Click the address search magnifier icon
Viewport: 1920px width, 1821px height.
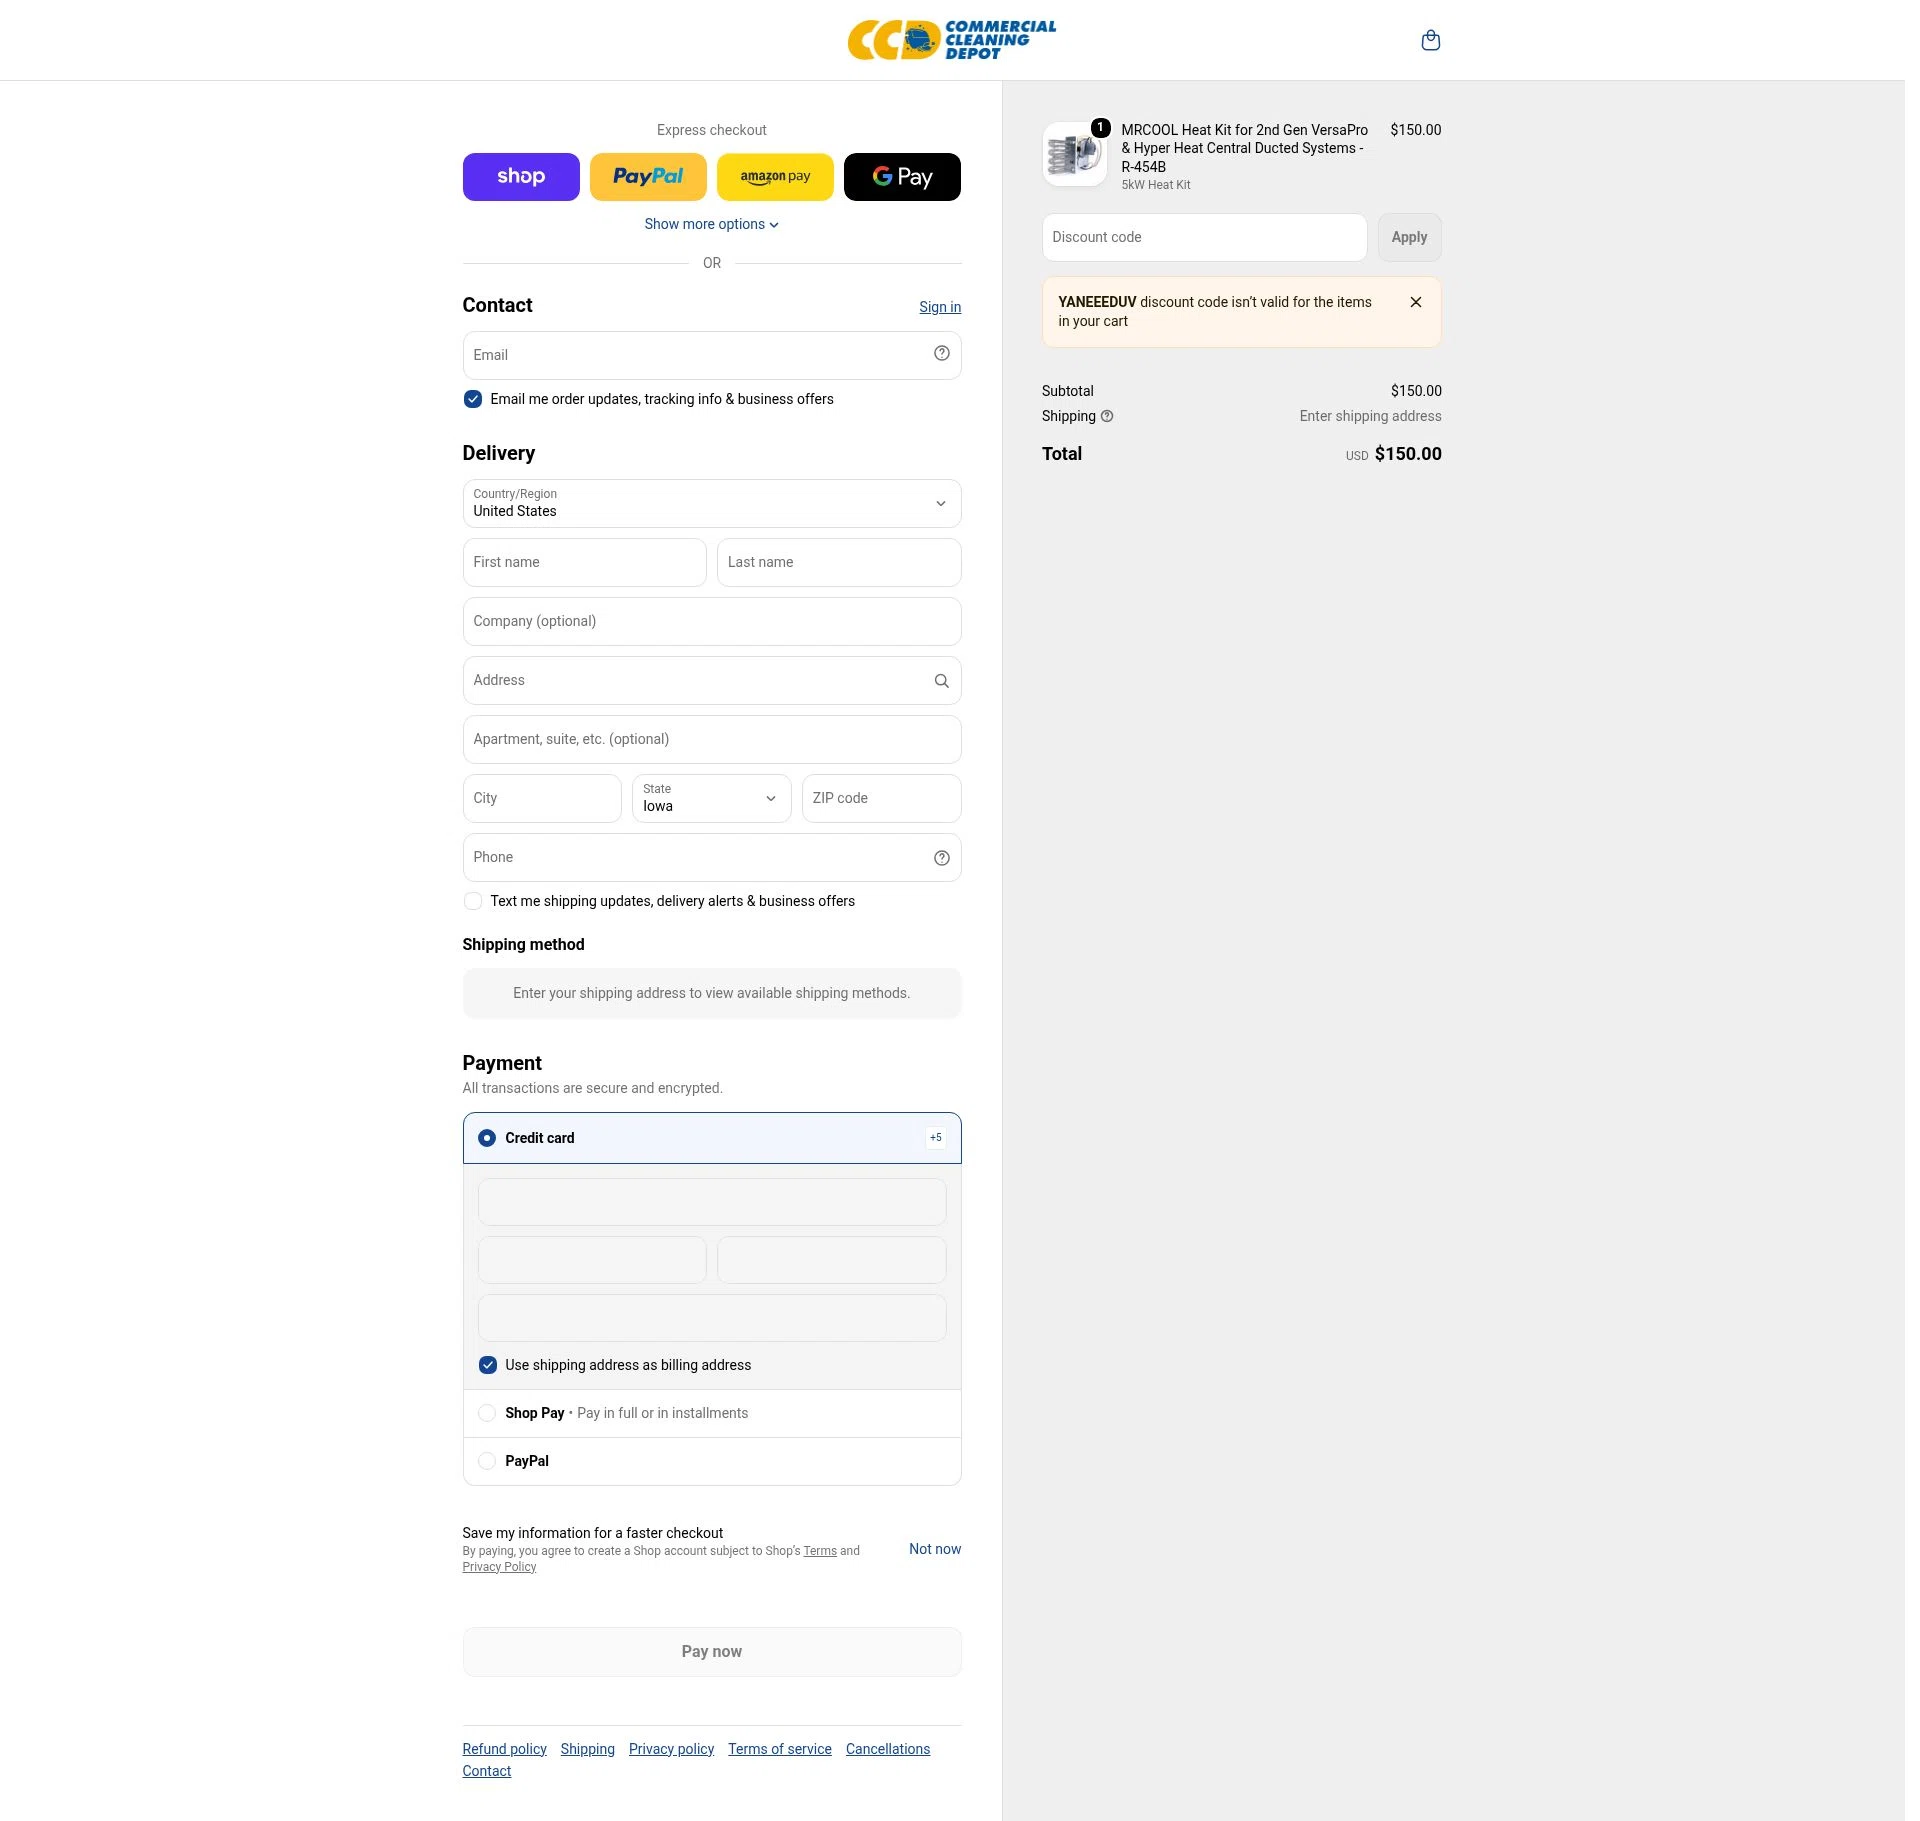pyautogui.click(x=941, y=681)
